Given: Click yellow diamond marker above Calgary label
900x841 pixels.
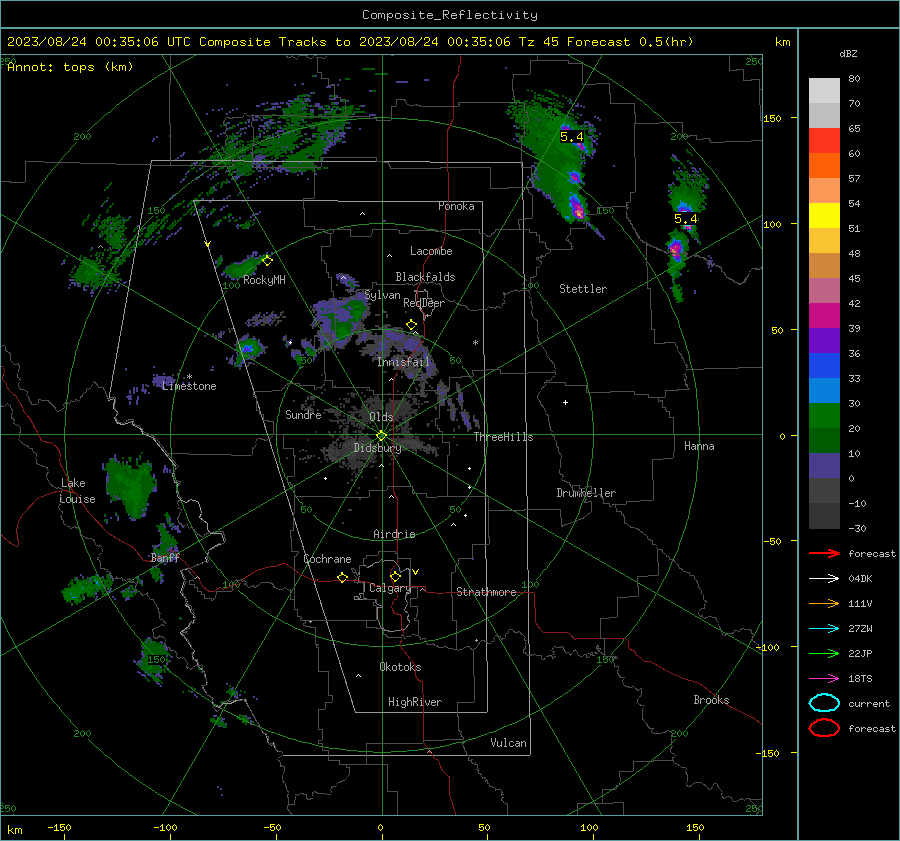Looking at the screenshot, I should [395, 576].
